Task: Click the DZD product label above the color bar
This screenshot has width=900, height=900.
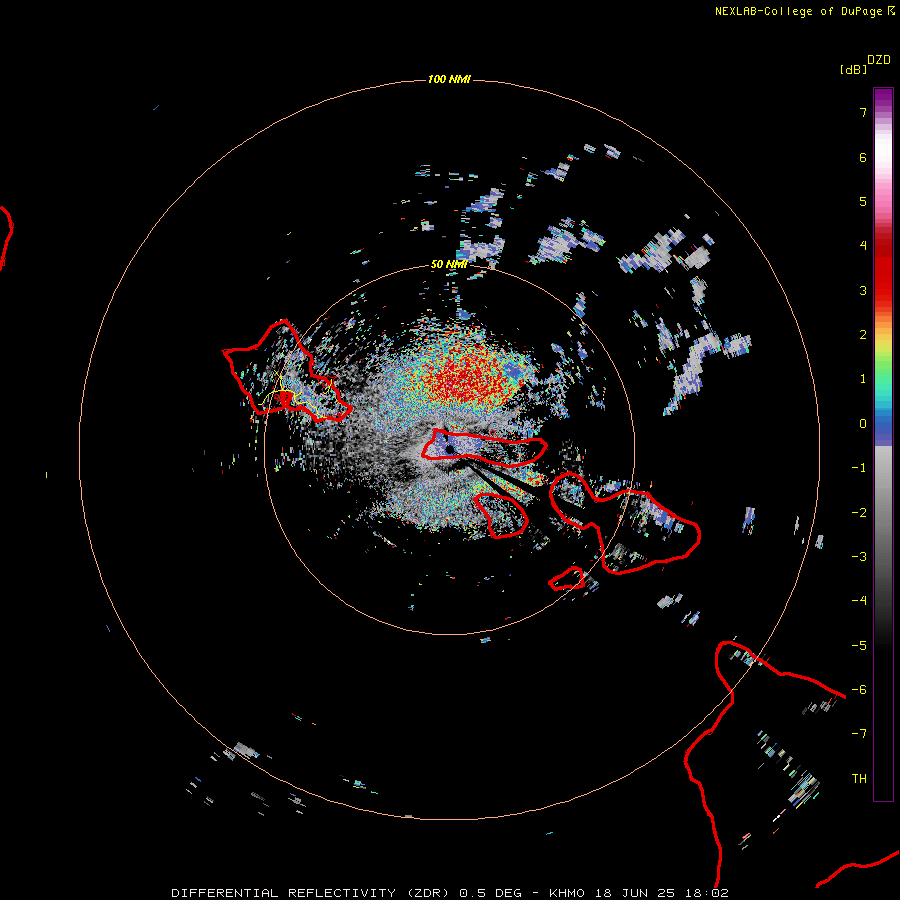Action: (x=879, y=60)
